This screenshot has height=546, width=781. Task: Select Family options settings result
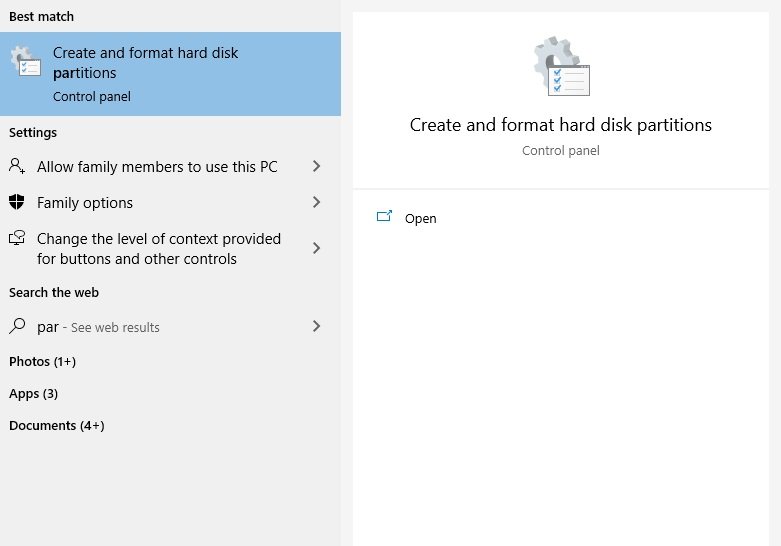pos(85,203)
